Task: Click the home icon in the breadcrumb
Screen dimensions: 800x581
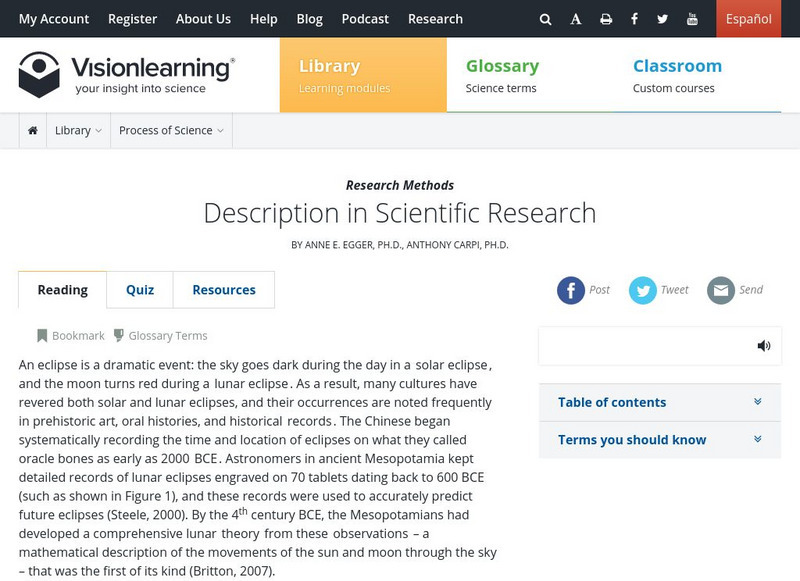Action: (x=34, y=129)
